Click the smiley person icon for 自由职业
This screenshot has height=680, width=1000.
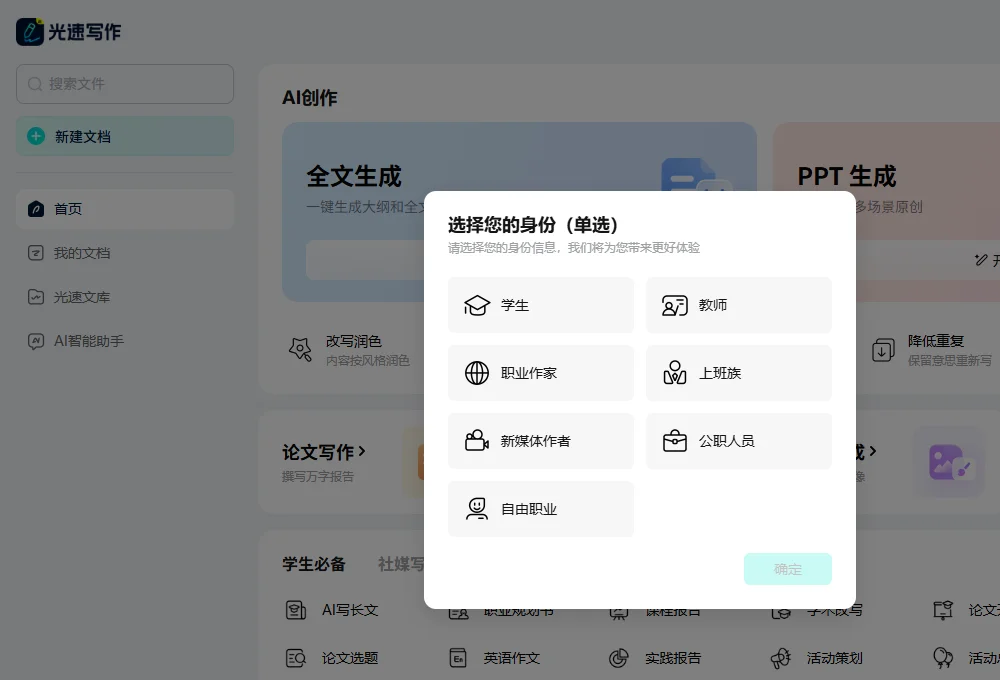pos(476,509)
